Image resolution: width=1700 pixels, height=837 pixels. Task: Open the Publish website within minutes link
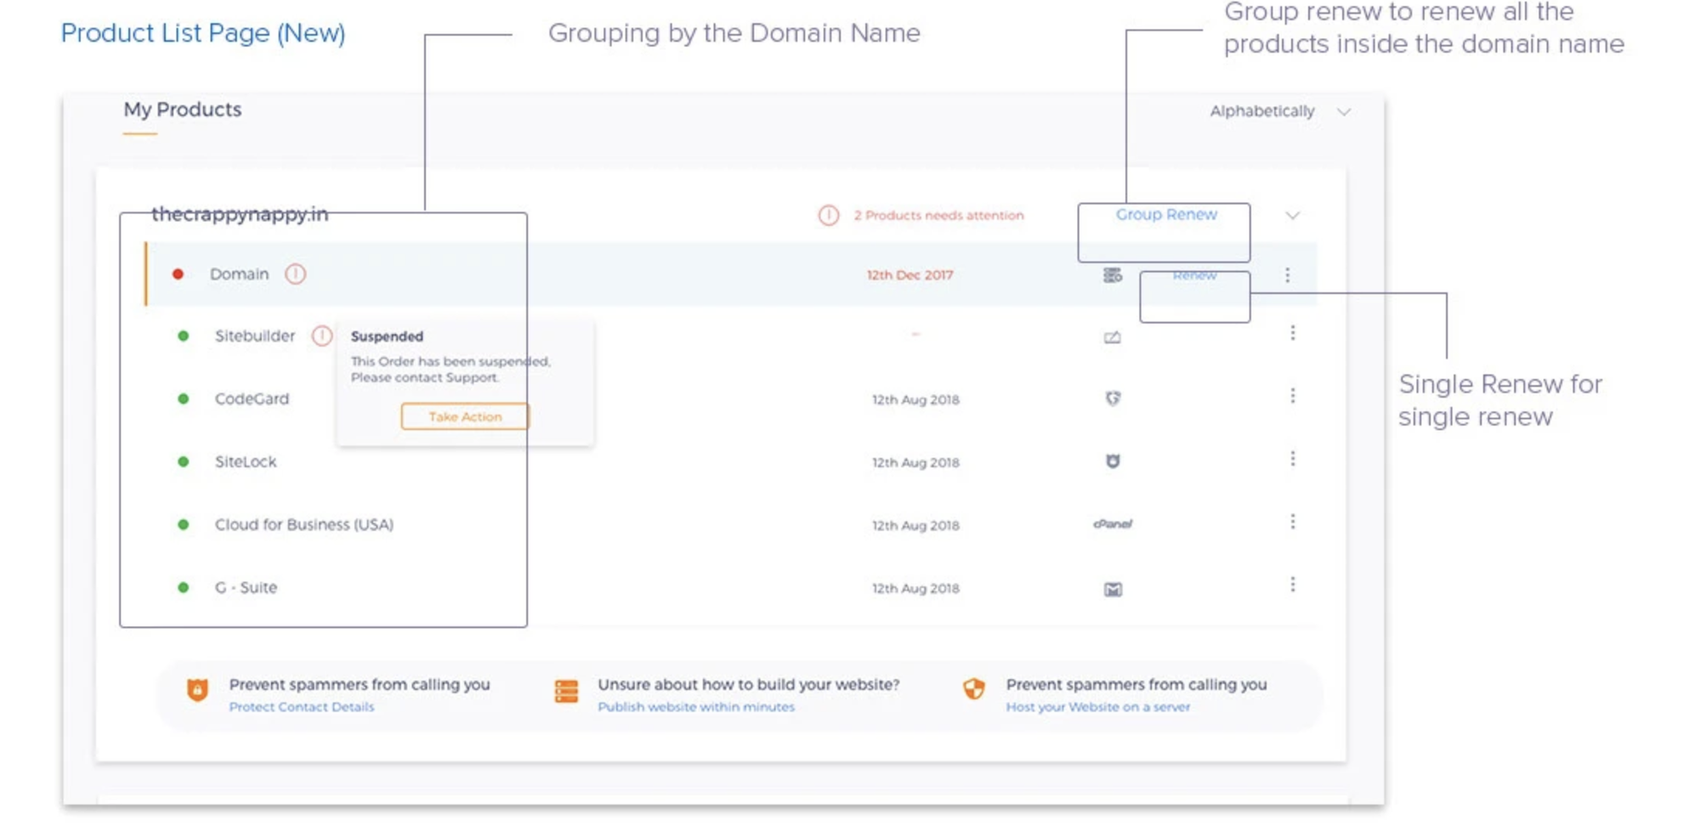(696, 707)
